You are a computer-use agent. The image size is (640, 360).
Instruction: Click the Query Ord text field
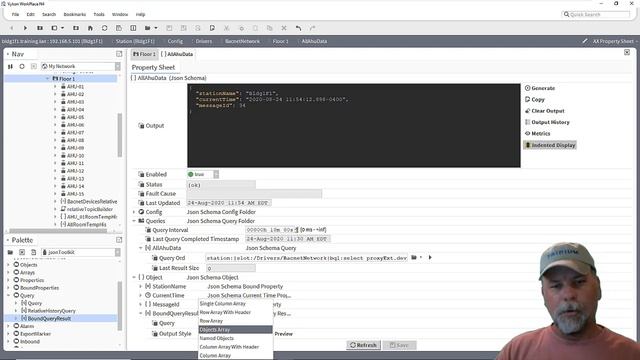coord(307,258)
